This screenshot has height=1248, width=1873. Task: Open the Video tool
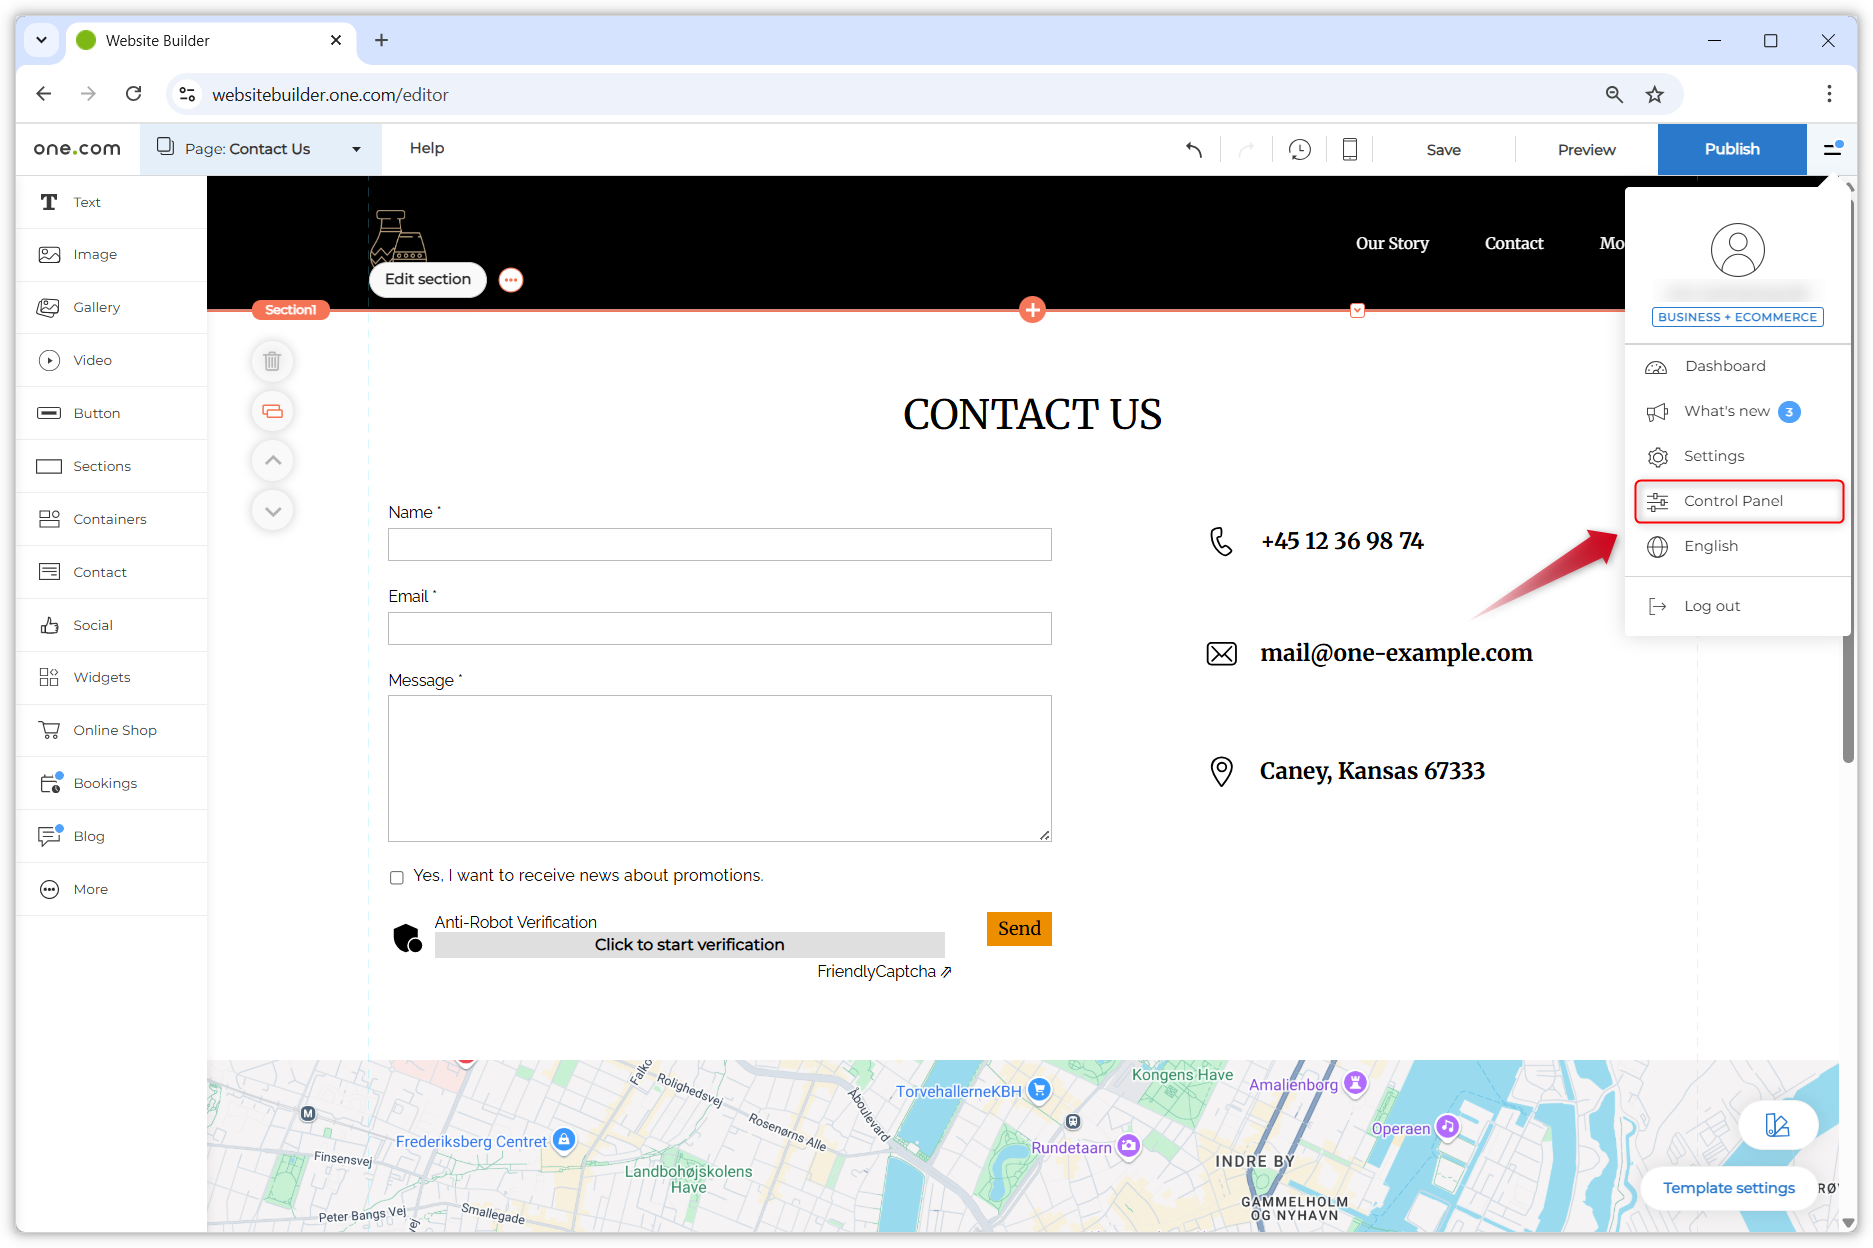(92, 360)
